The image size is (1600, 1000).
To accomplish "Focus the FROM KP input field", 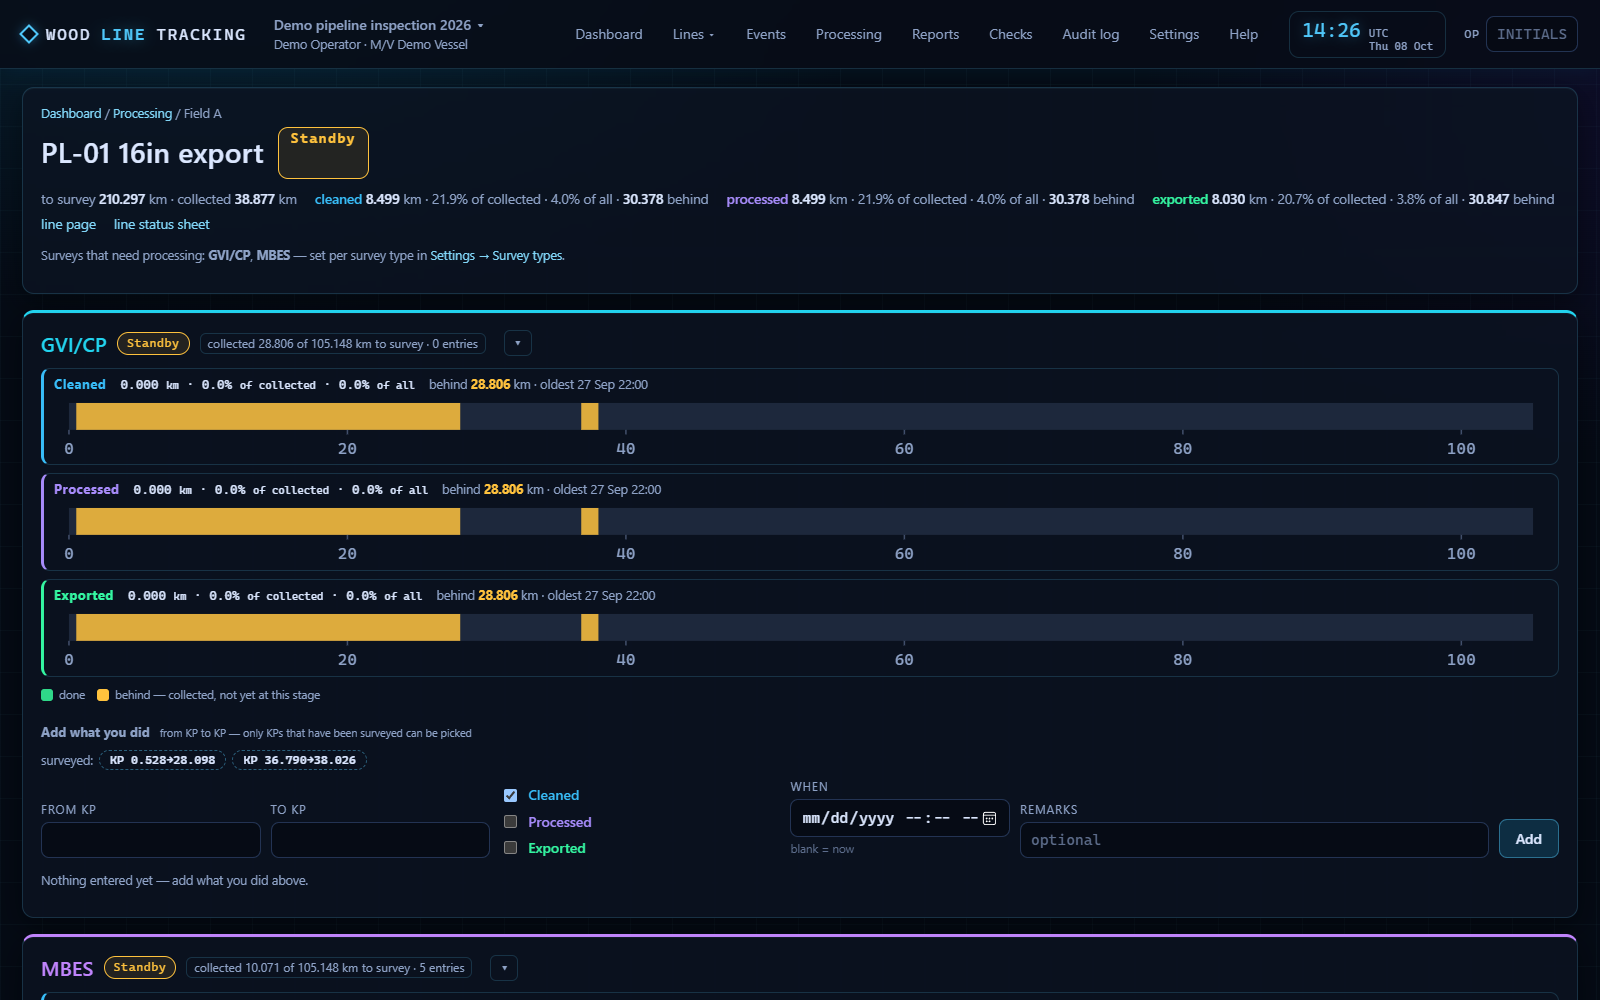I will 151,840.
